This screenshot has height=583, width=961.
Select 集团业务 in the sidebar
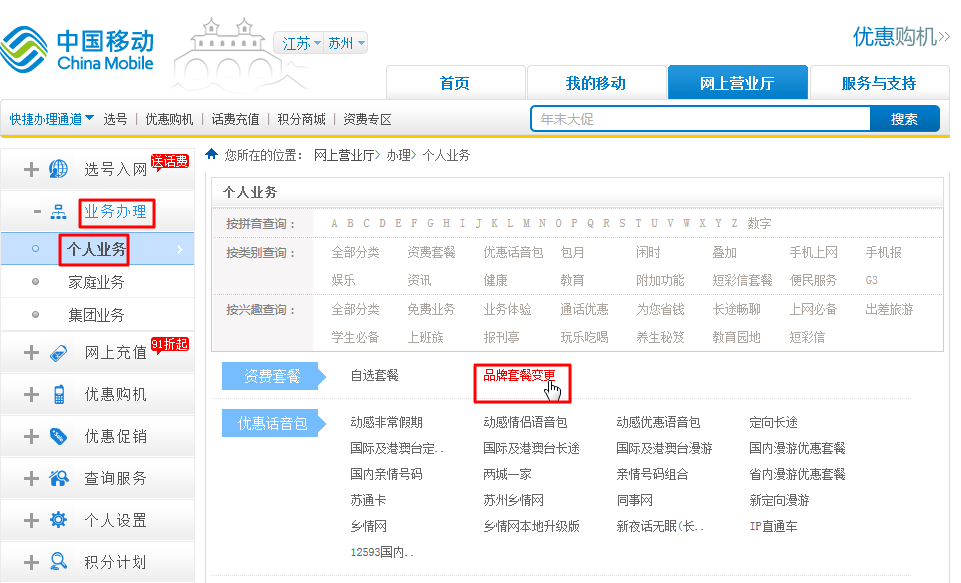point(97,314)
